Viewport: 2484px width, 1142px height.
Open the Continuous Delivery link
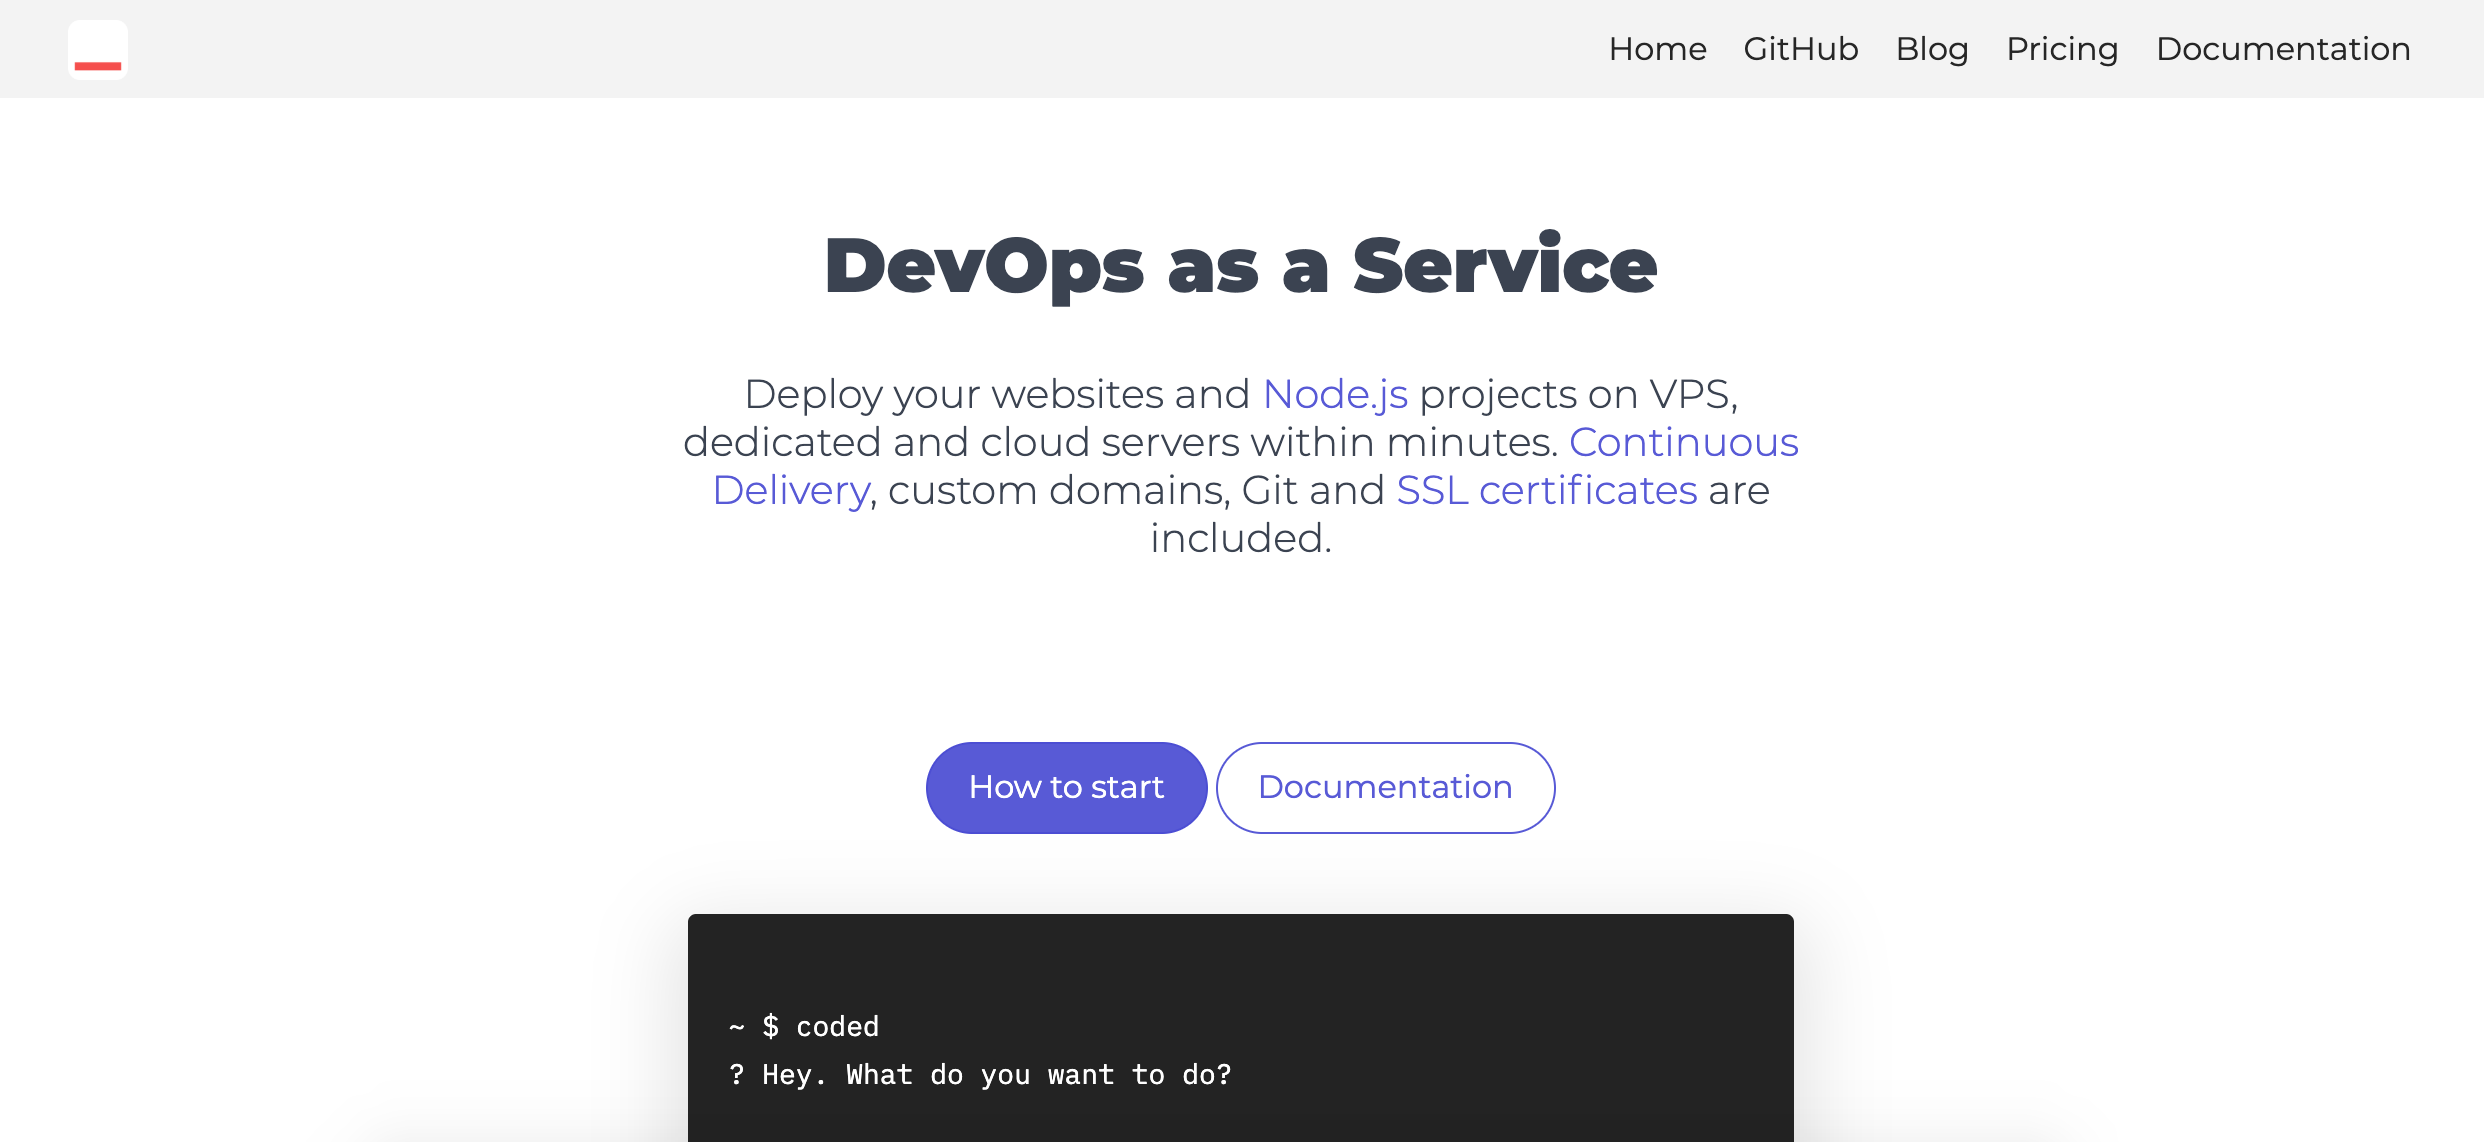pyautogui.click(x=1683, y=442)
